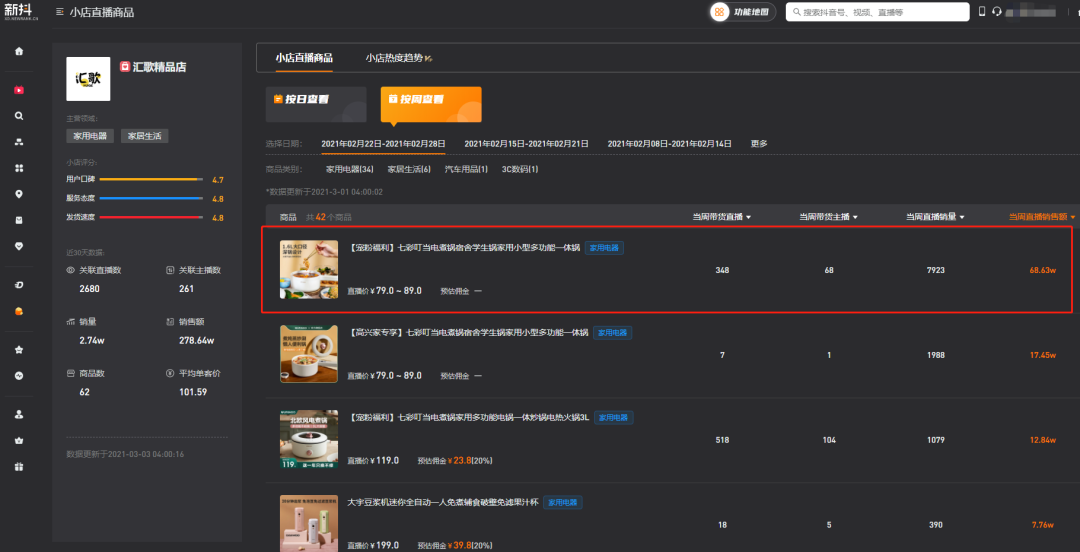Choose date range 2021年02月15日-2021年02月21日
The height and width of the screenshot is (552, 1080).
pyautogui.click(x=526, y=144)
